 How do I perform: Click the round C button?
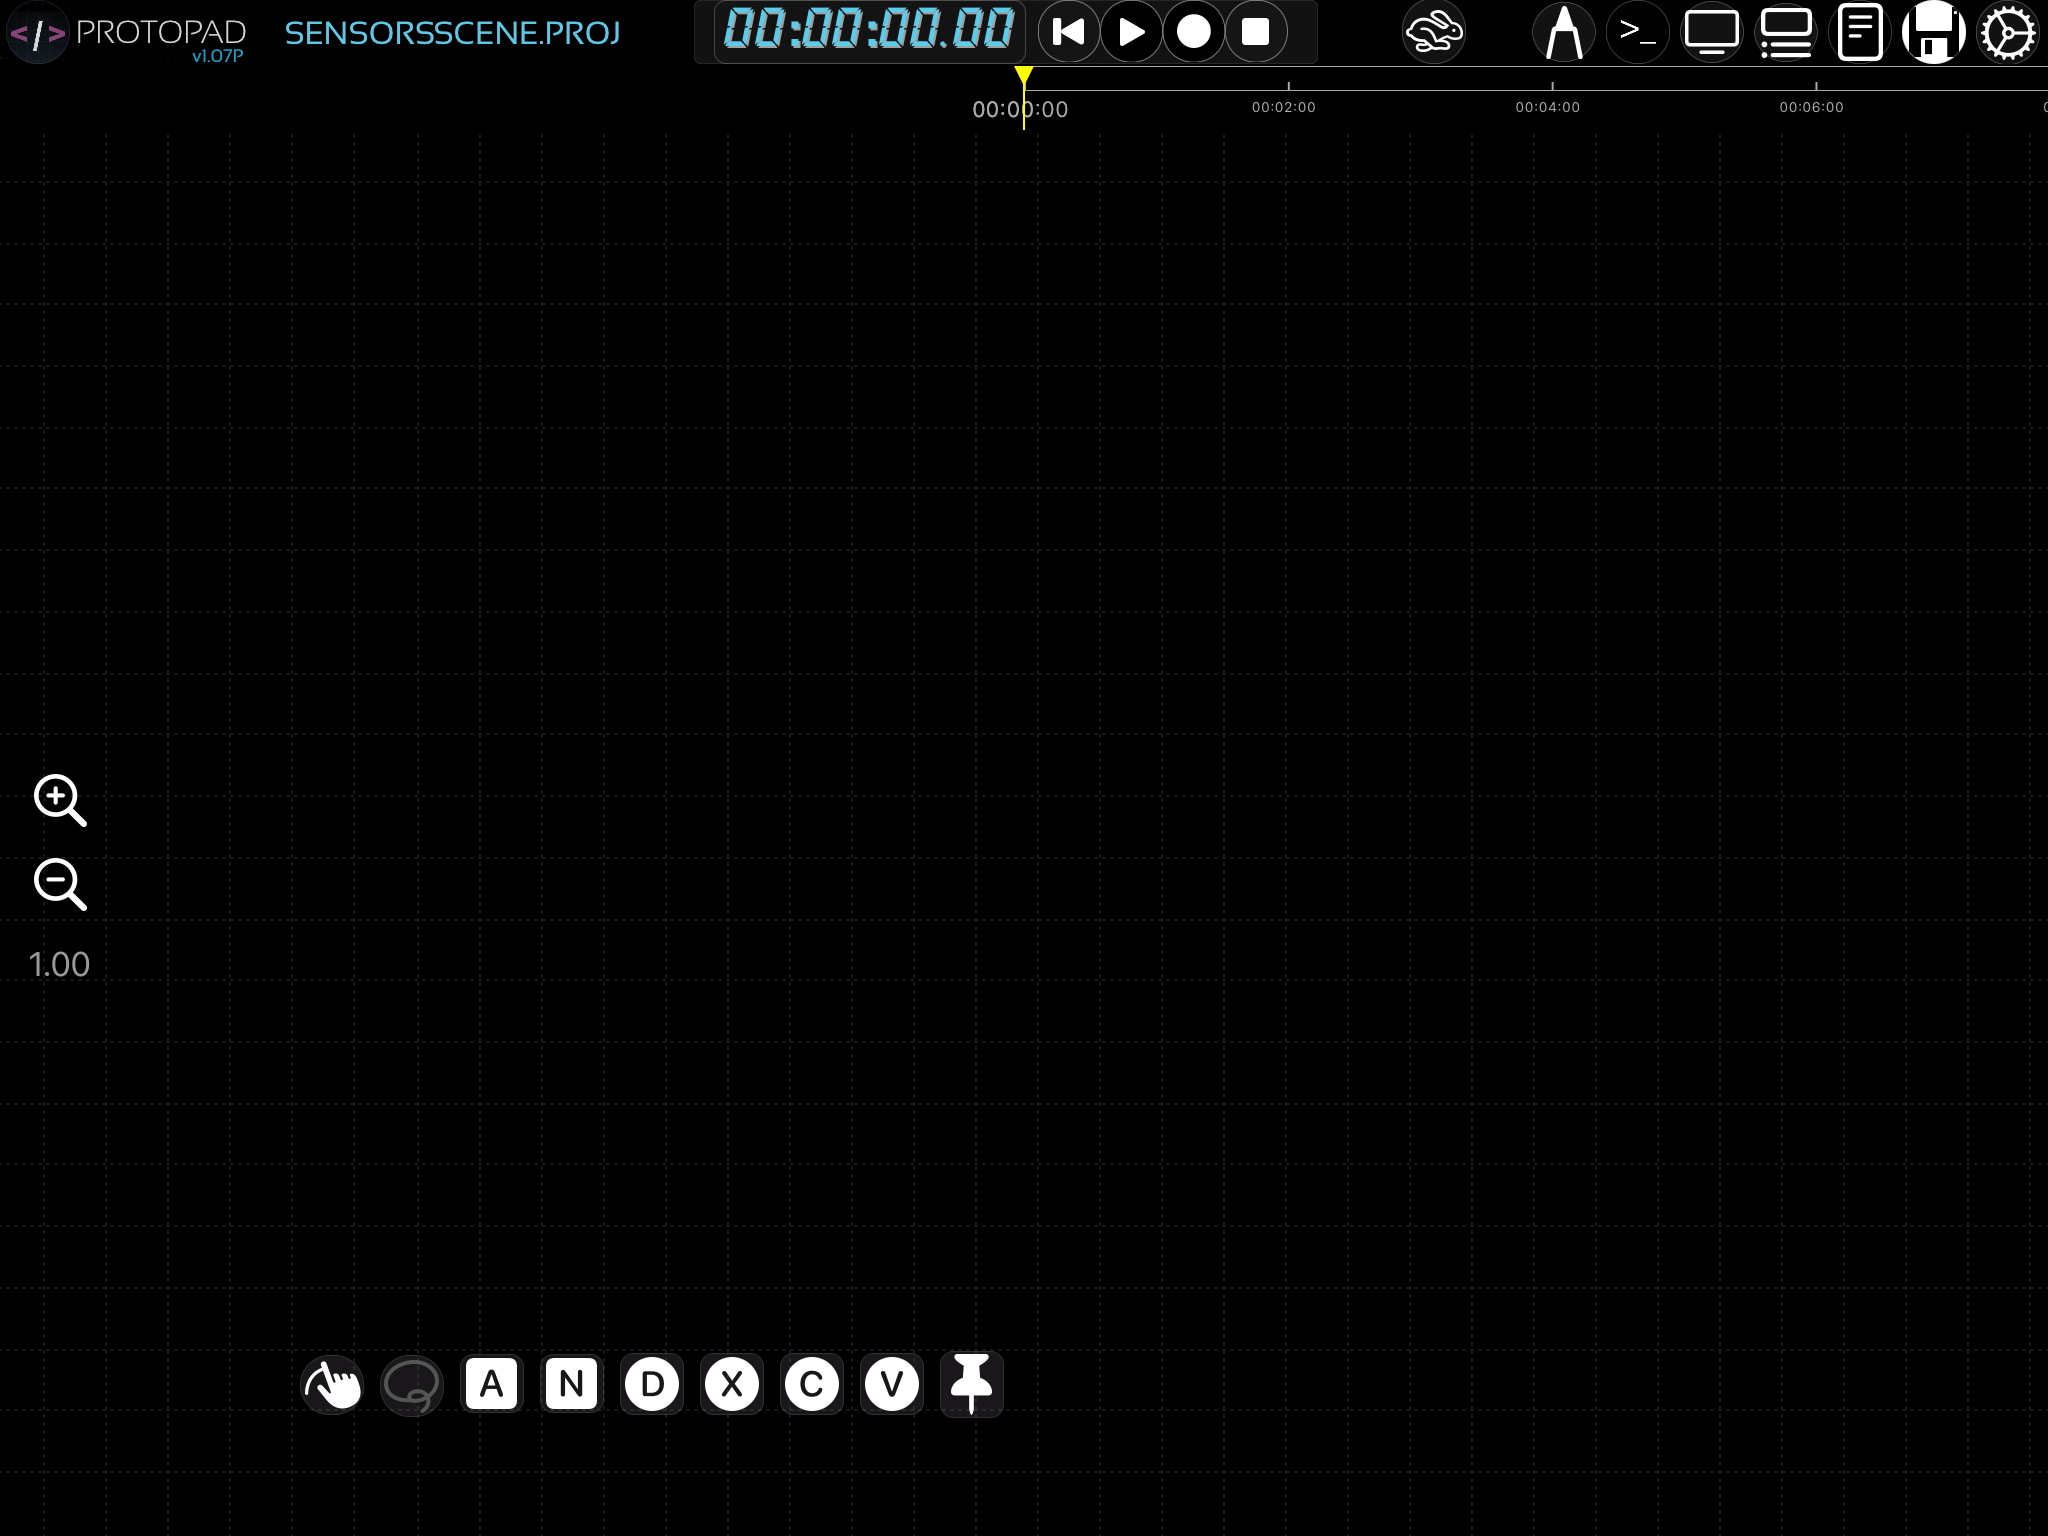click(812, 1385)
